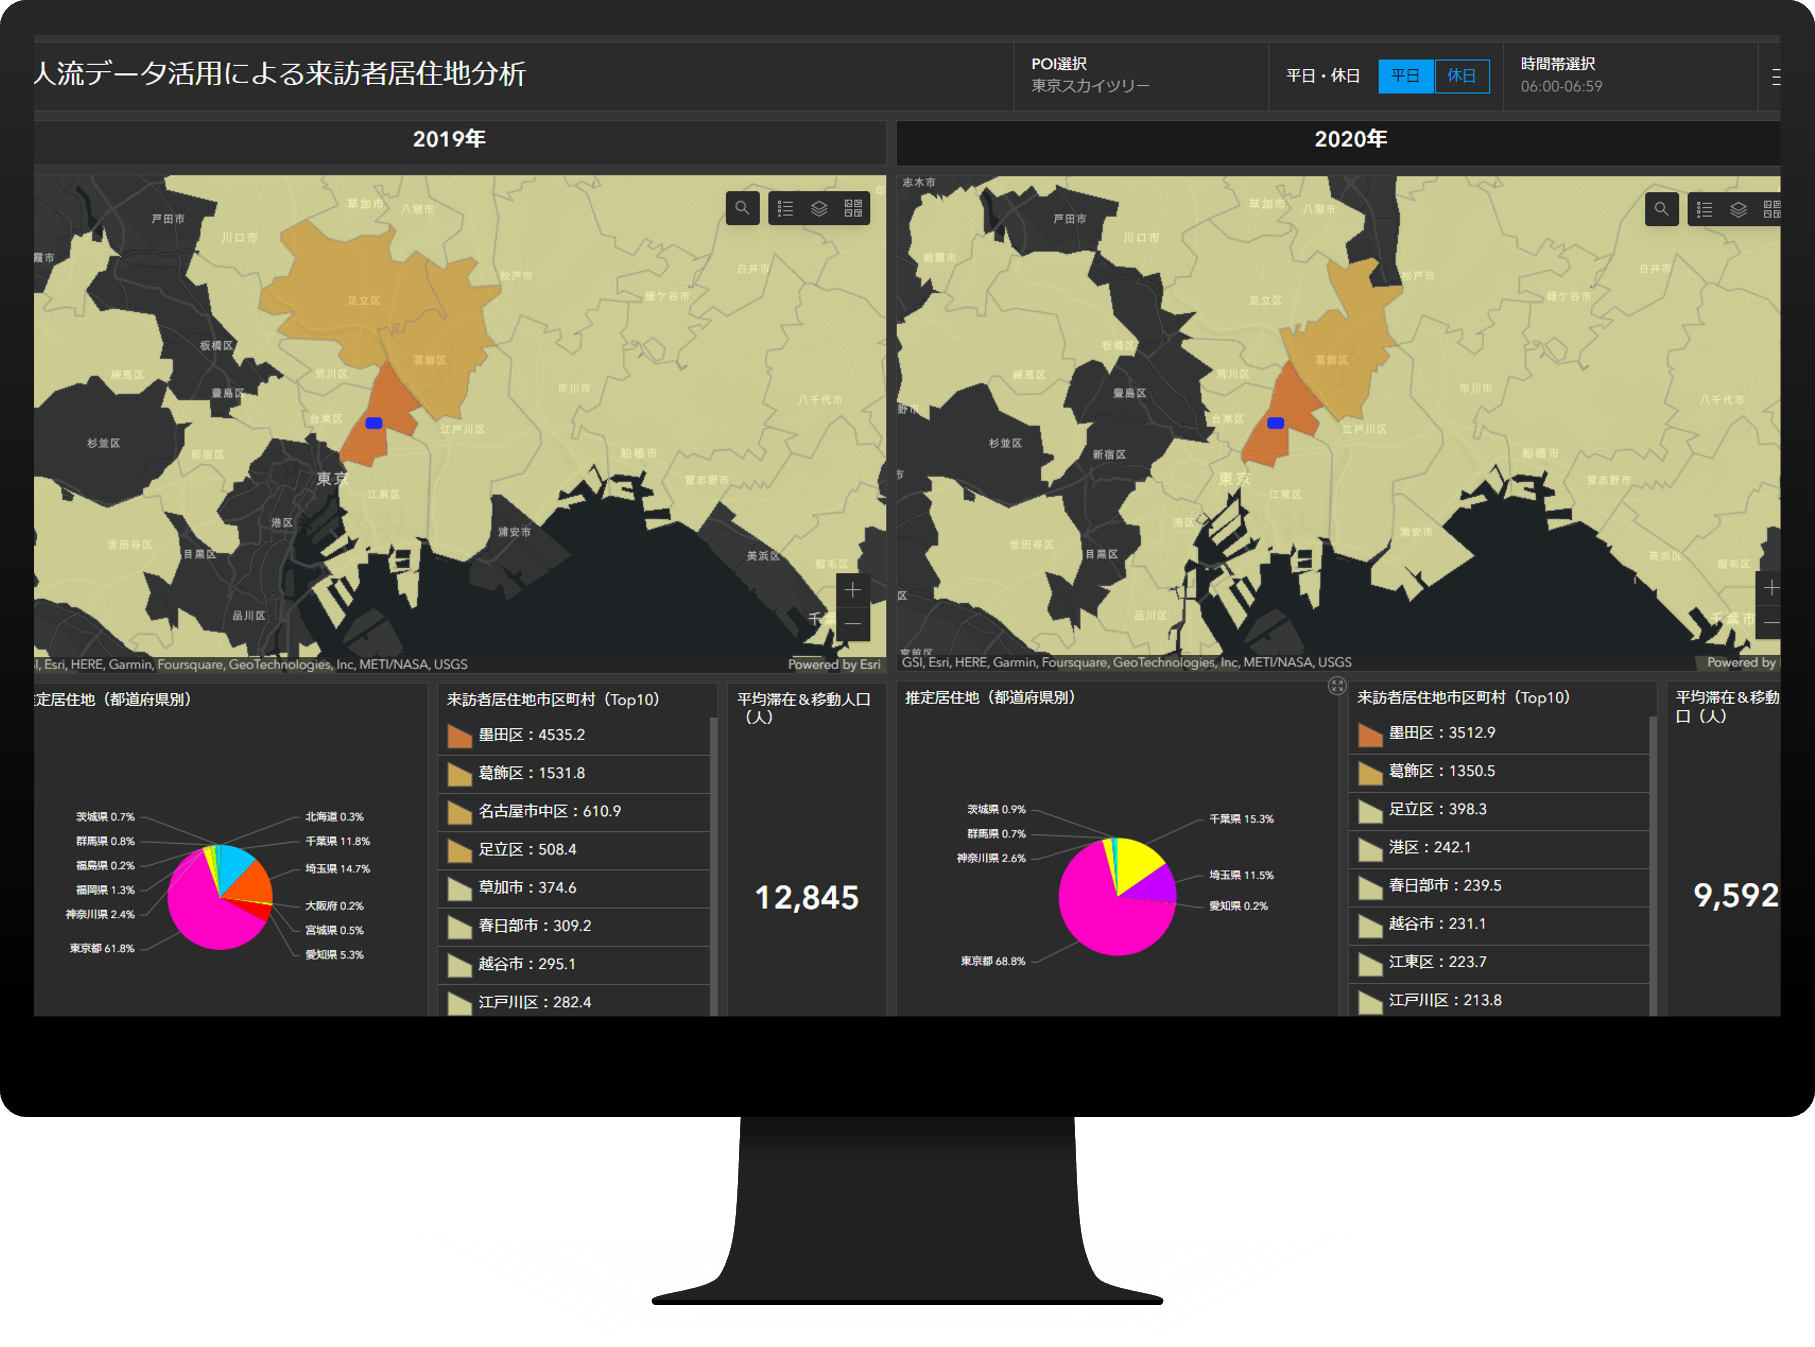Select the 平日 weekday toggle

(x=1405, y=76)
